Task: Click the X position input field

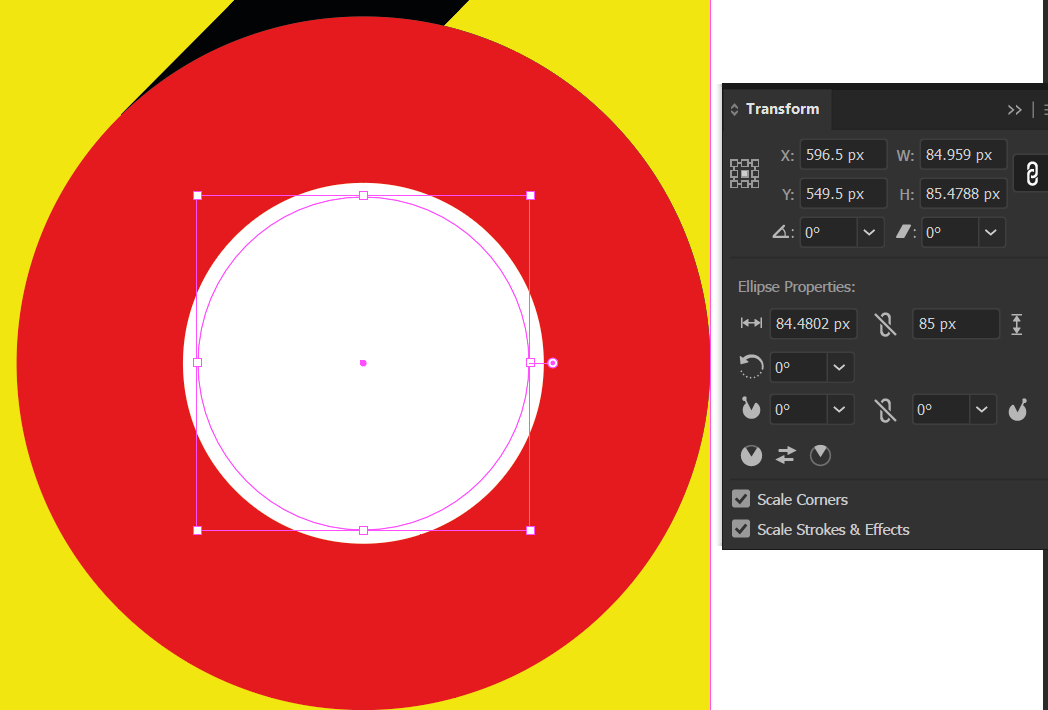Action: [x=843, y=154]
